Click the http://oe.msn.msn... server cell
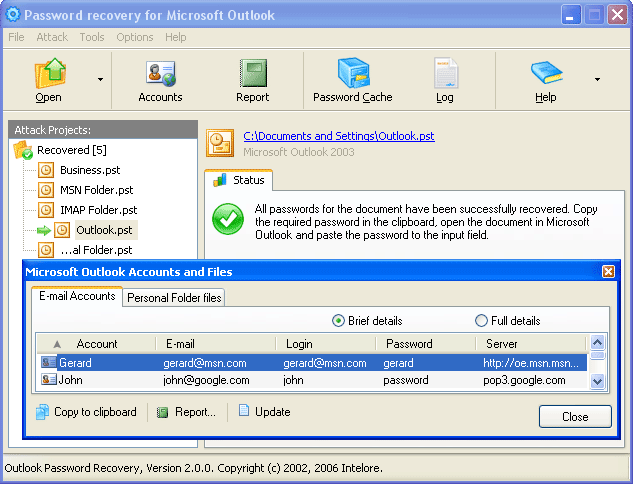This screenshot has height=485, width=633. pos(531,363)
